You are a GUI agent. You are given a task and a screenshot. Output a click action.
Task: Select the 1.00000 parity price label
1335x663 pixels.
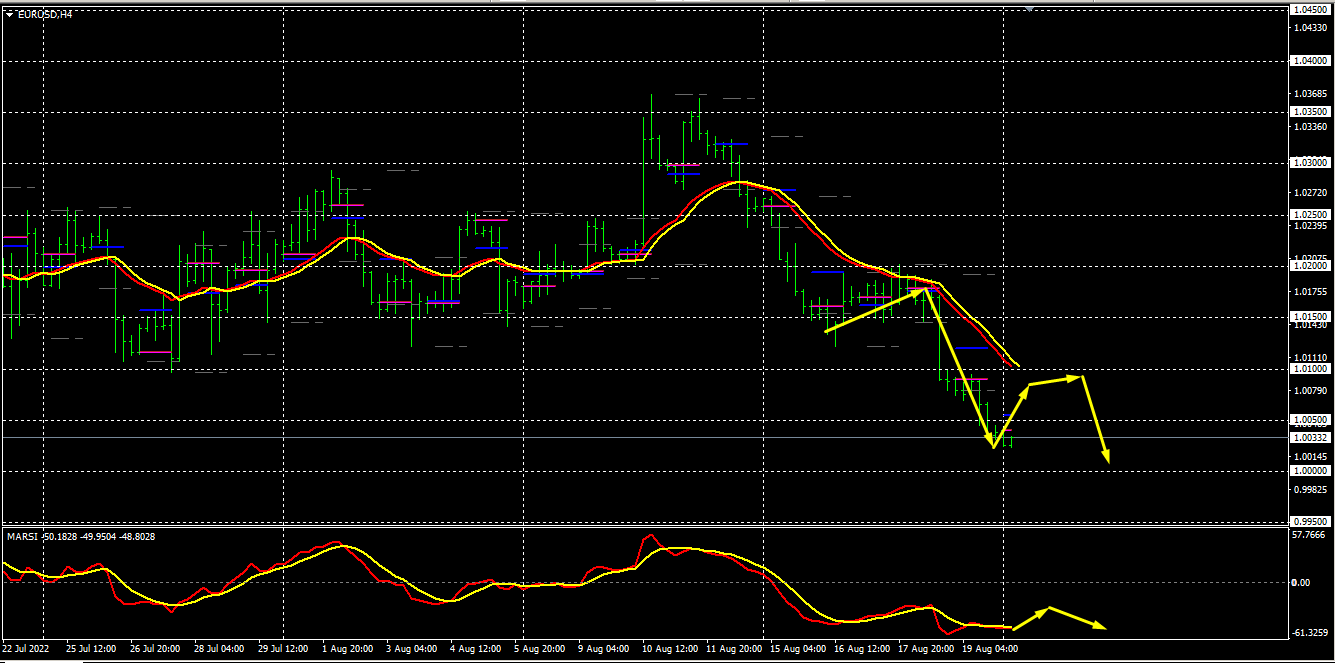point(1309,470)
